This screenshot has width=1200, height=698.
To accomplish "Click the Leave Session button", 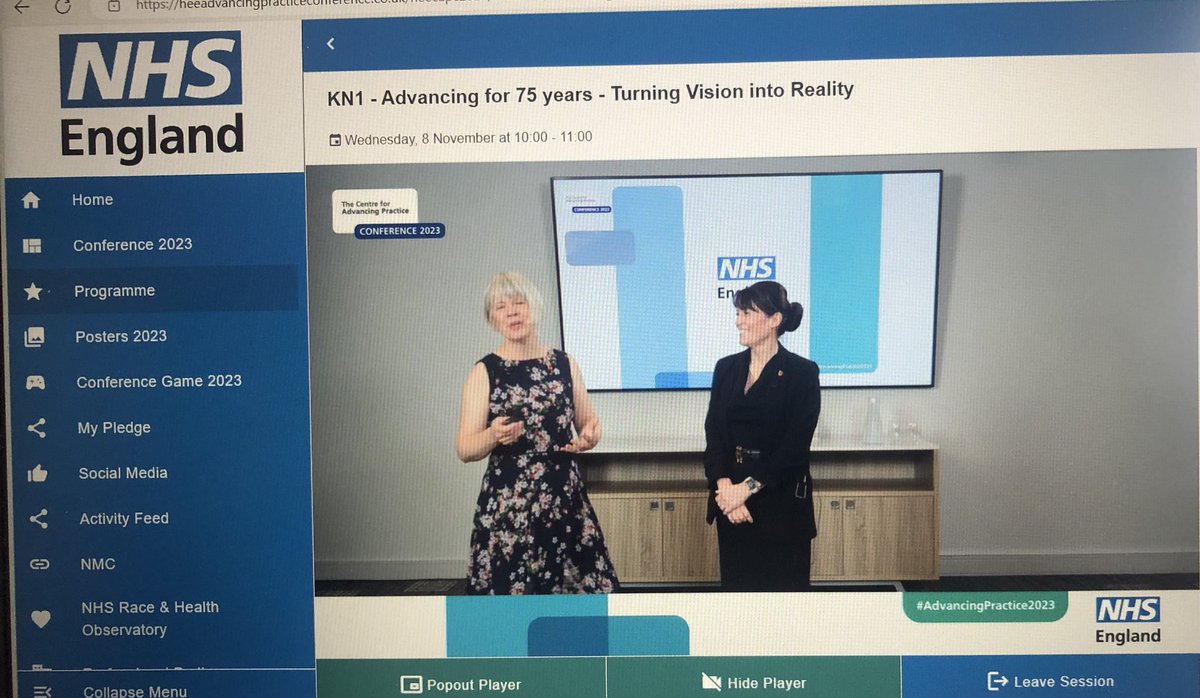I will (1050, 676).
